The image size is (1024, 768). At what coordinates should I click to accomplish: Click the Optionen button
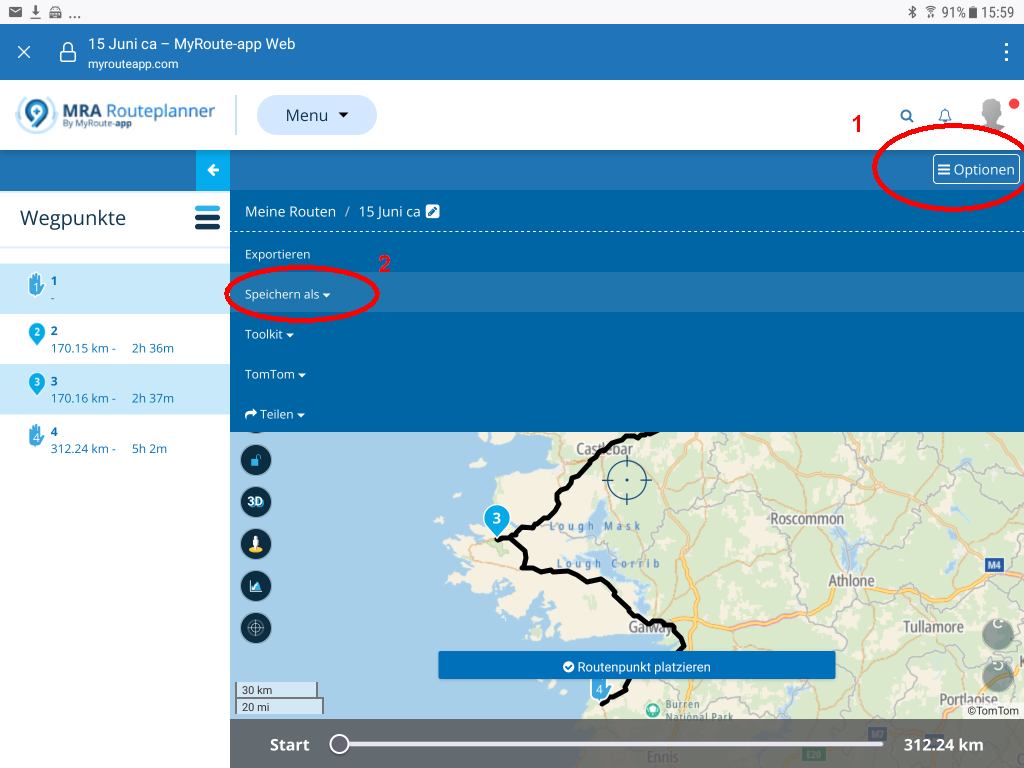(x=976, y=169)
